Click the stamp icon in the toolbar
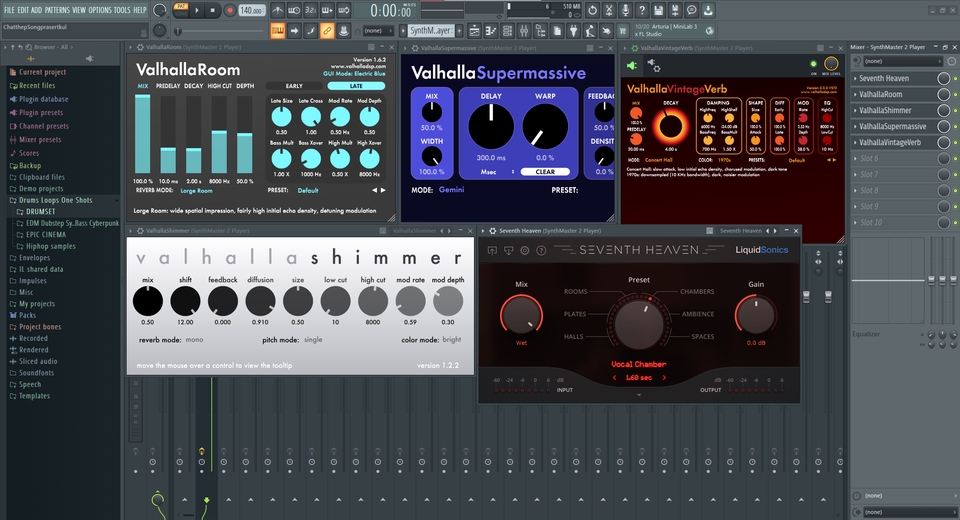960x520 pixels. [343, 31]
